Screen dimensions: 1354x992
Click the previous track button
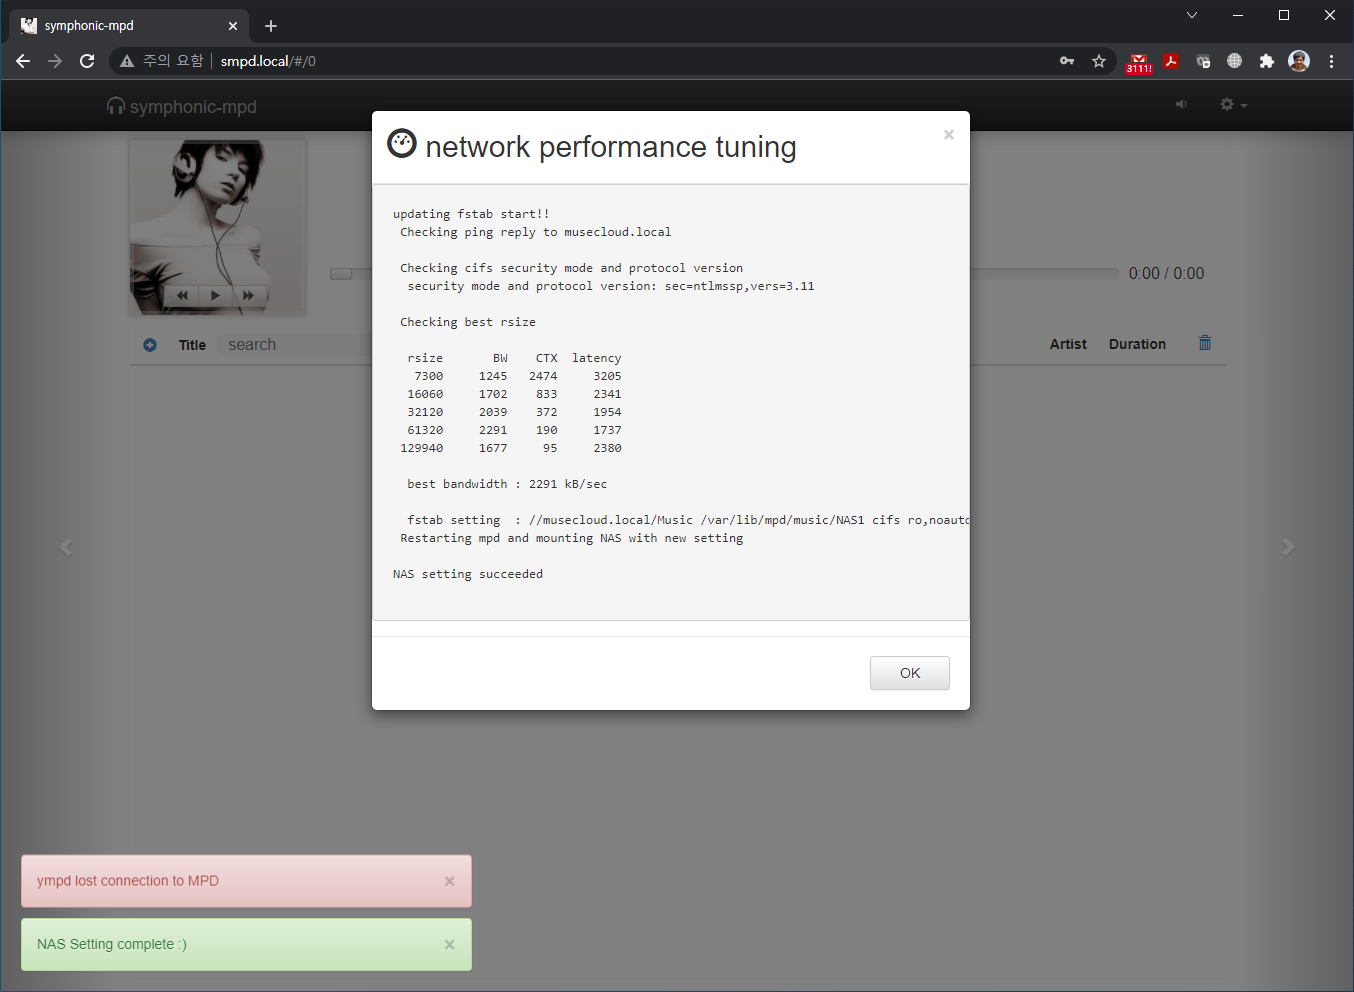pos(182,295)
